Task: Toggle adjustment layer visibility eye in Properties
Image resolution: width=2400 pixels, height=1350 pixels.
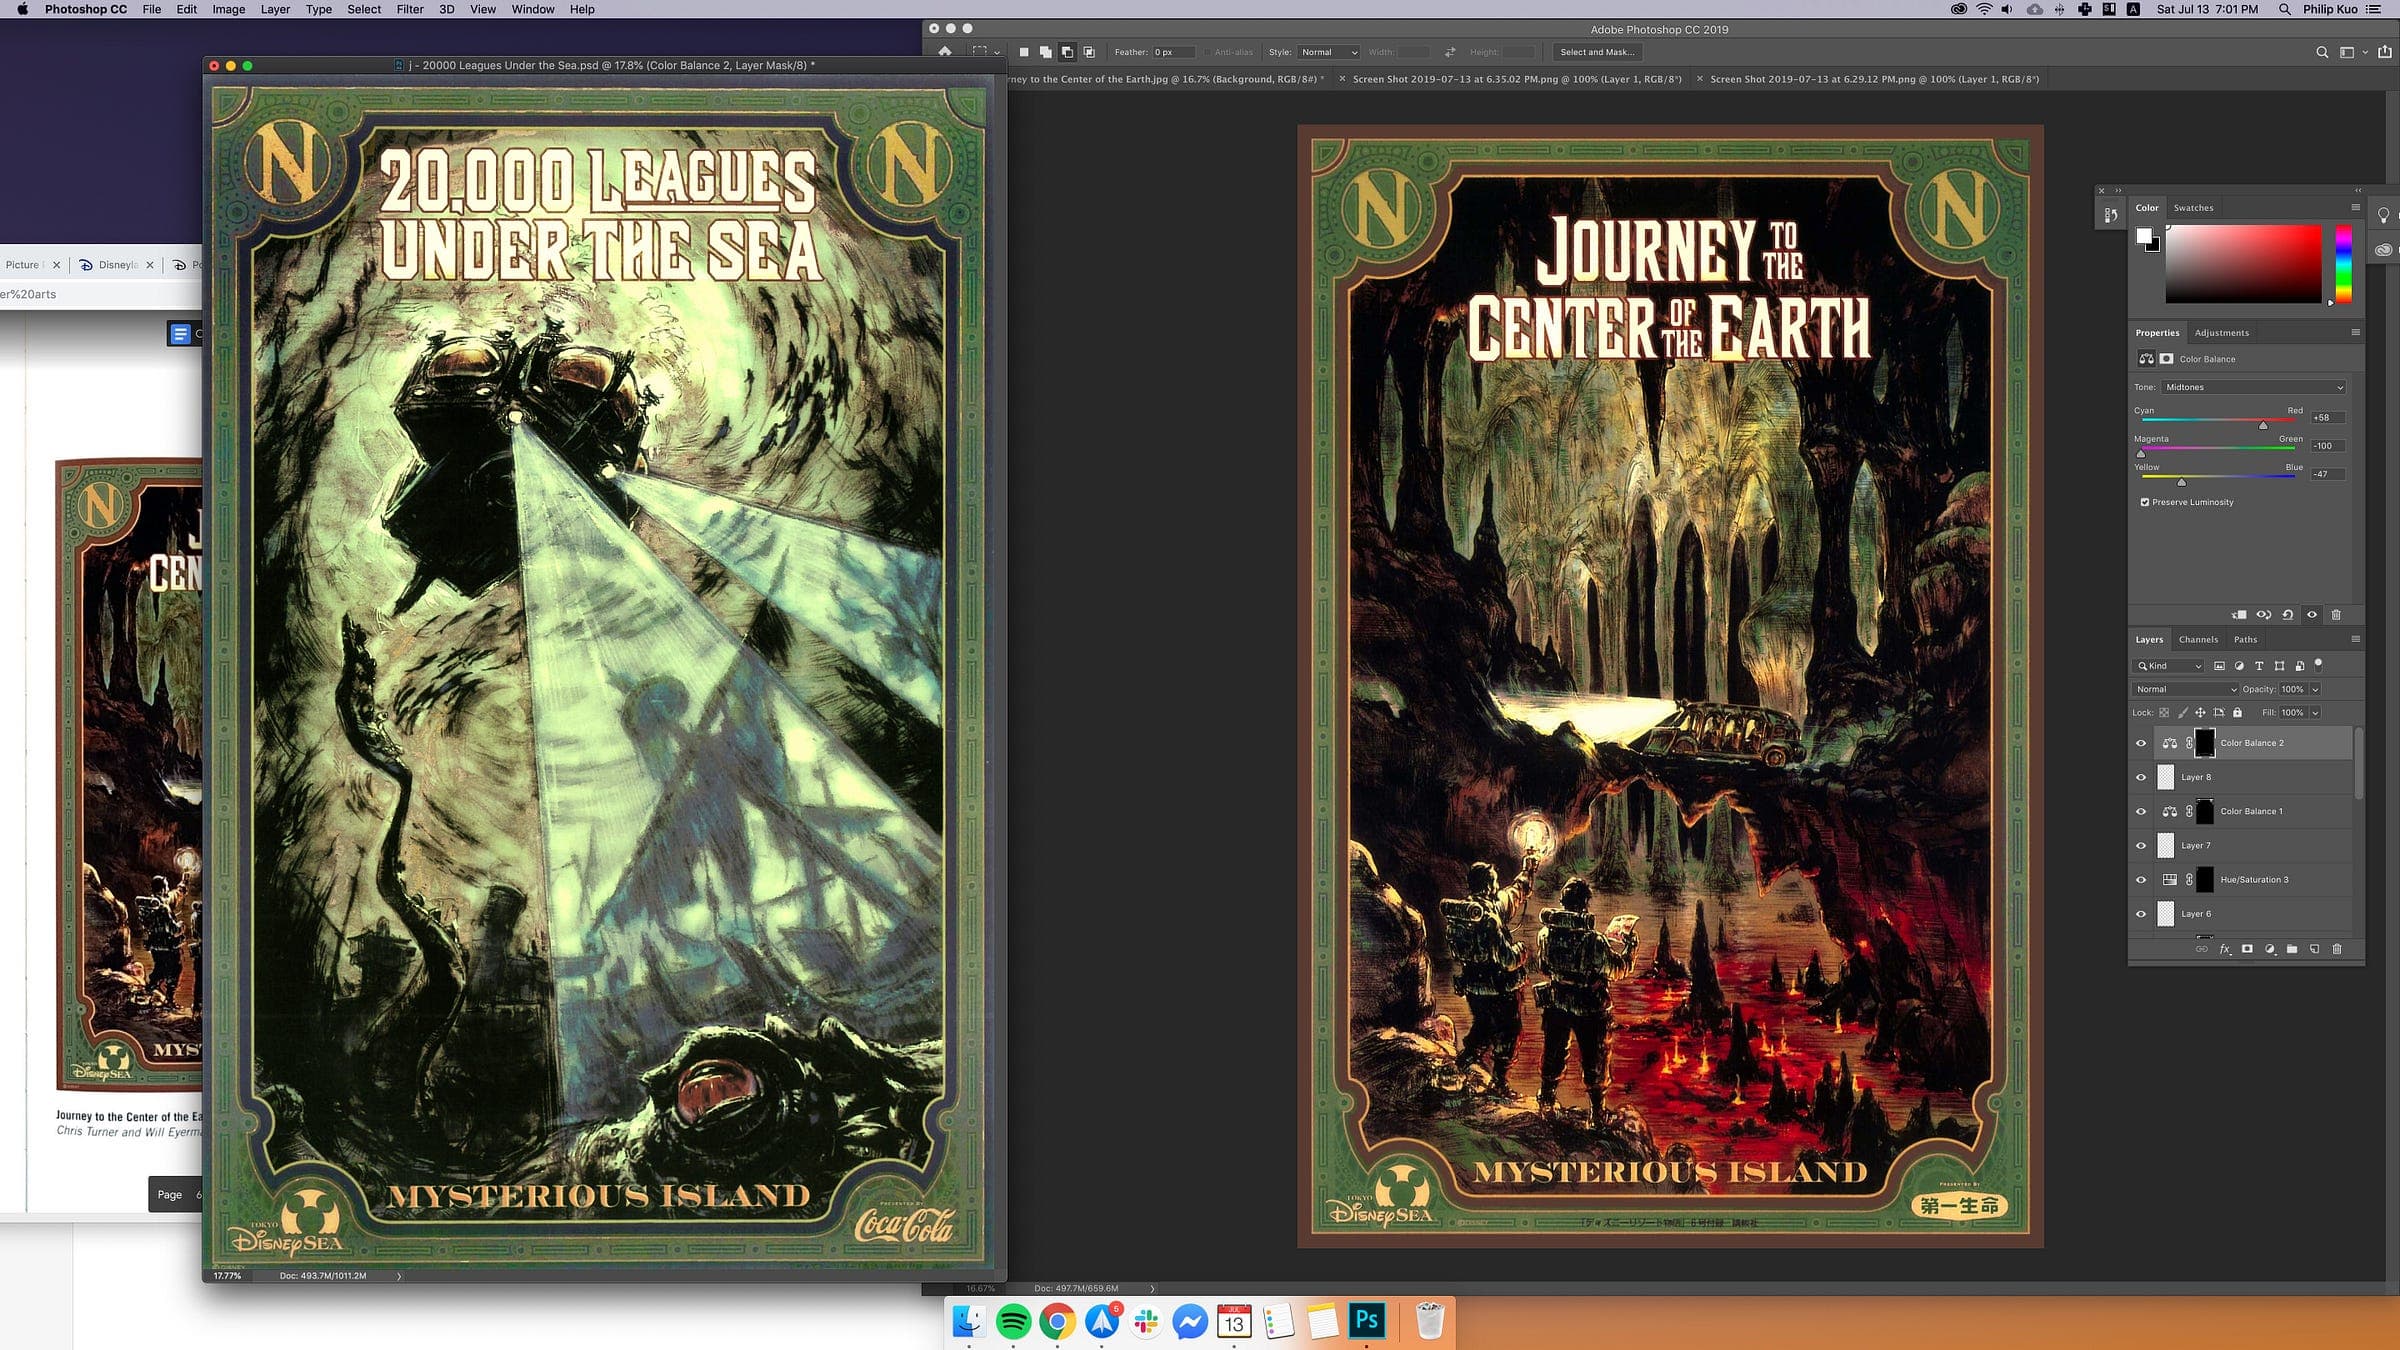Action: point(2312,615)
